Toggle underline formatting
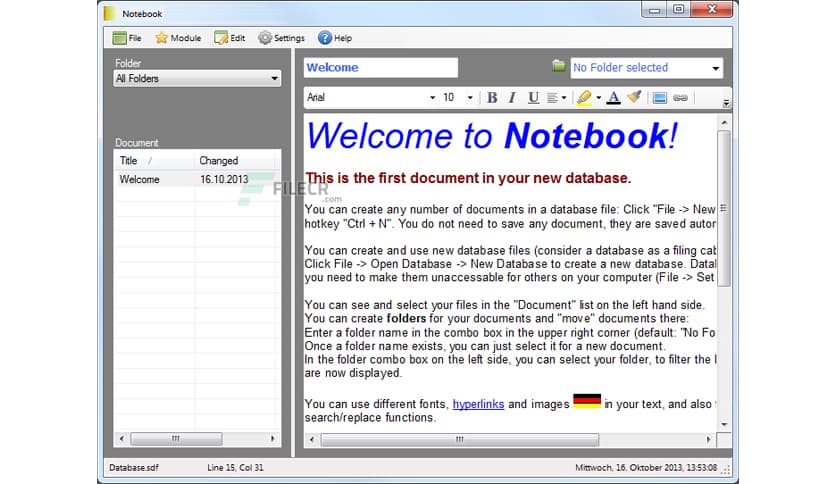This screenshot has width=836, height=484. 533,98
